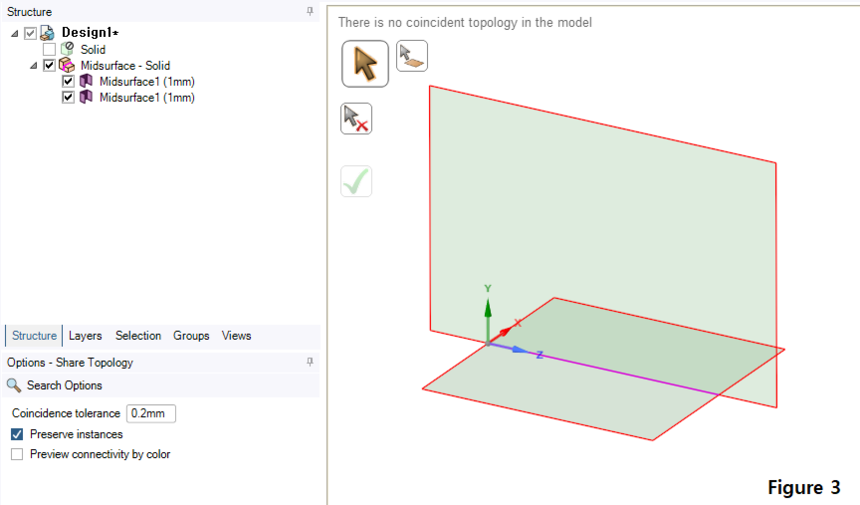Open the Groups tab

[x=191, y=336]
